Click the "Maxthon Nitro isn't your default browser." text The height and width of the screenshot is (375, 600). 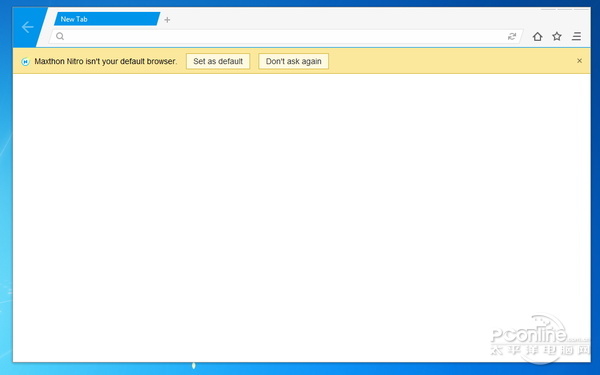point(106,61)
